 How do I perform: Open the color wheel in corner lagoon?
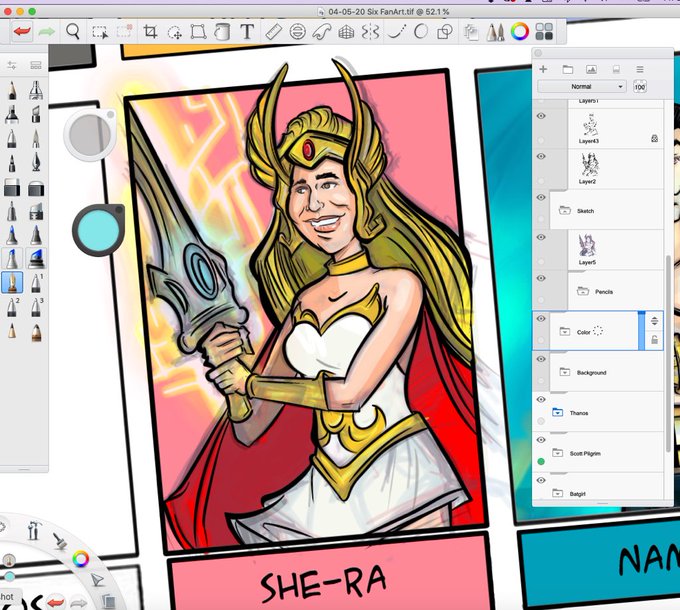pyautogui.click(x=81, y=559)
